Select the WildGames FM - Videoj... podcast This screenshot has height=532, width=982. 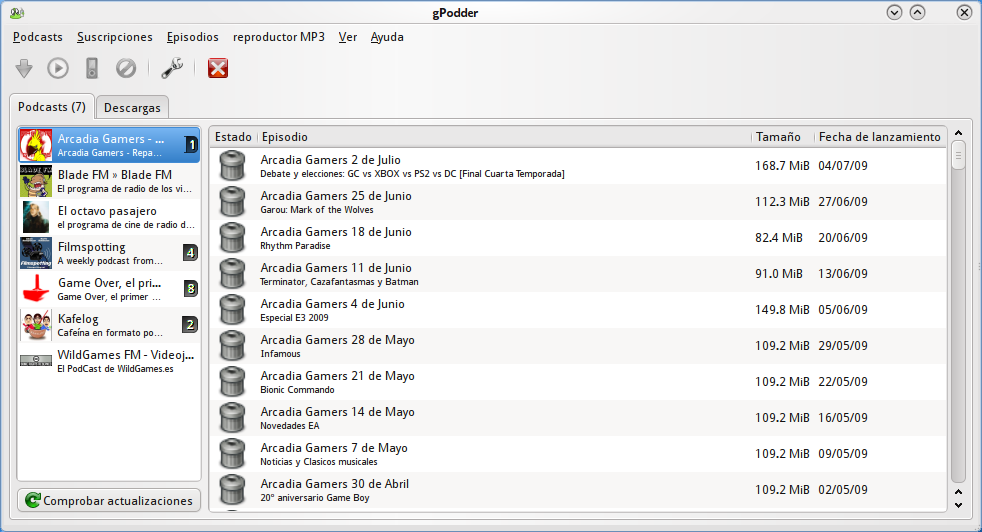109,361
